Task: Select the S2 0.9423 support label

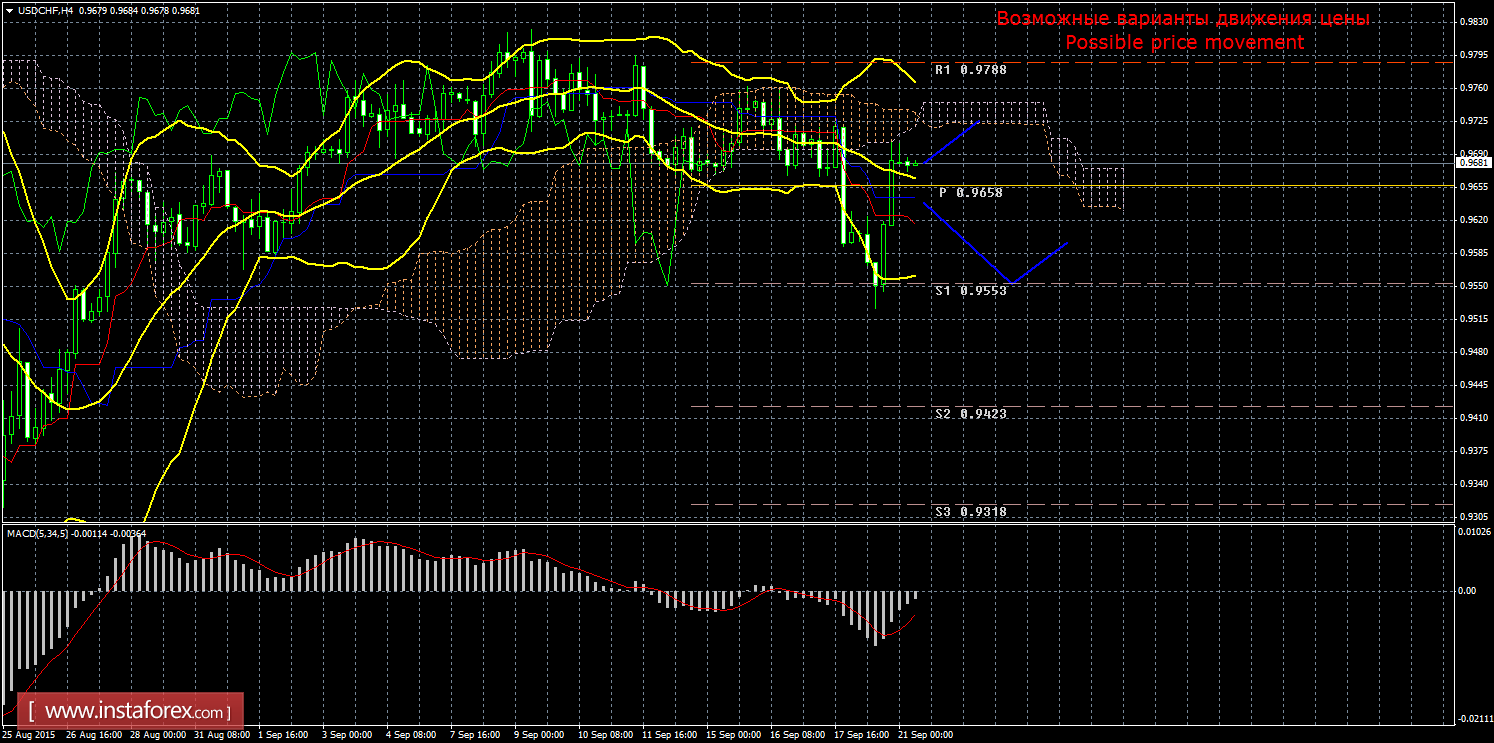Action: tap(969, 413)
